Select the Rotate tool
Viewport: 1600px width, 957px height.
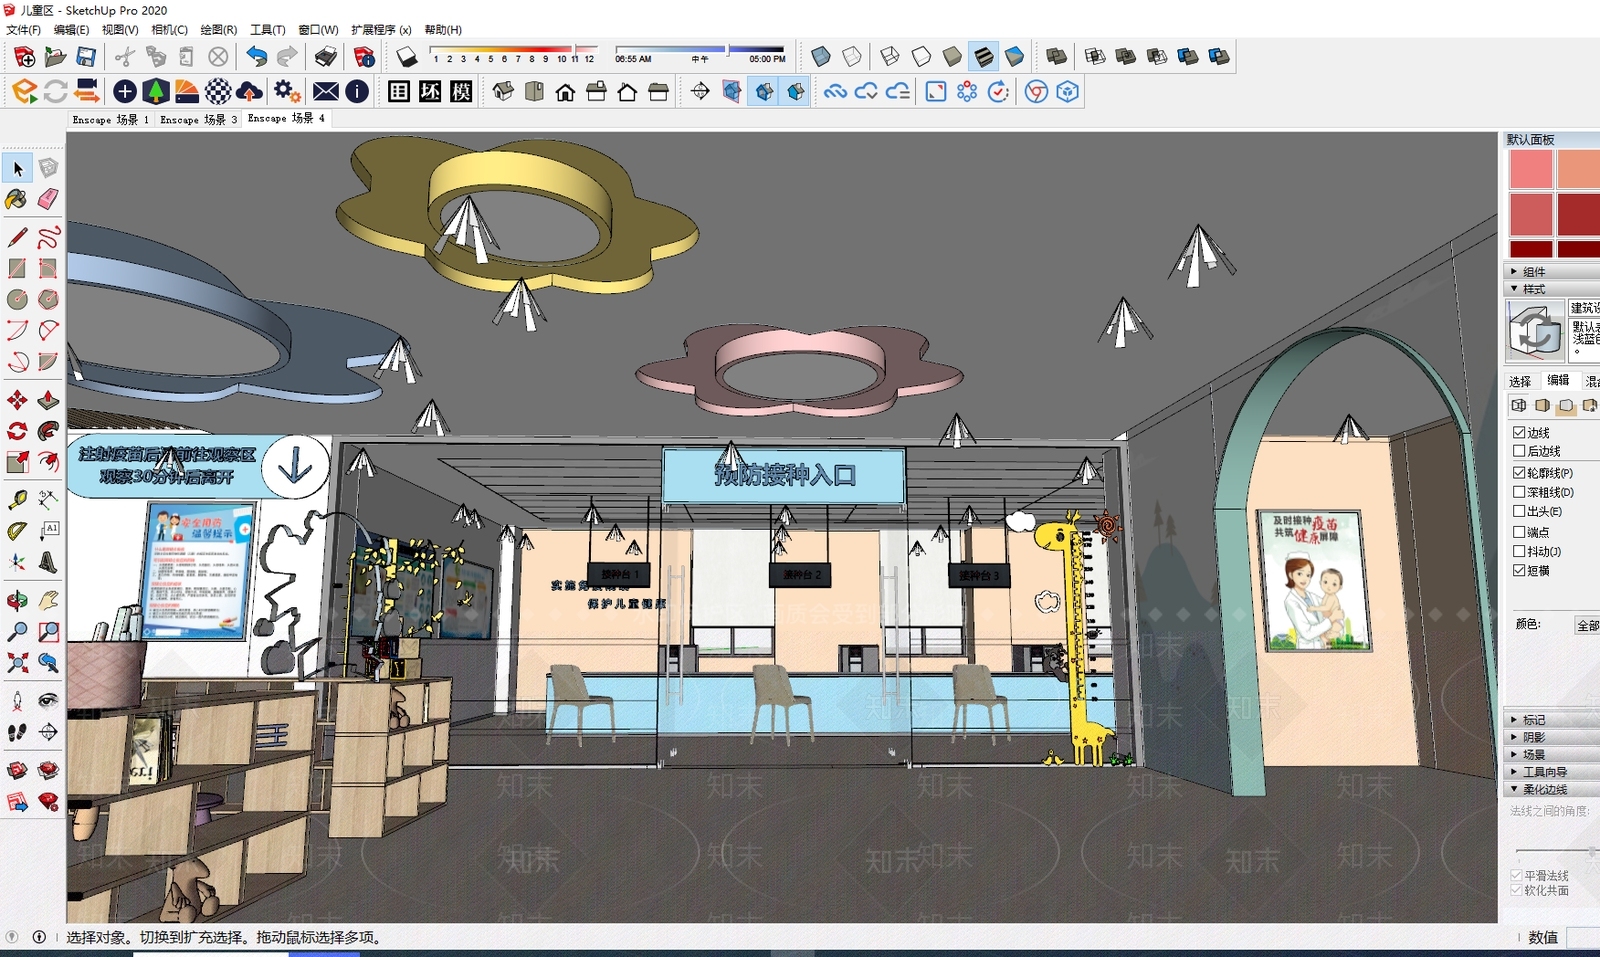coord(17,432)
